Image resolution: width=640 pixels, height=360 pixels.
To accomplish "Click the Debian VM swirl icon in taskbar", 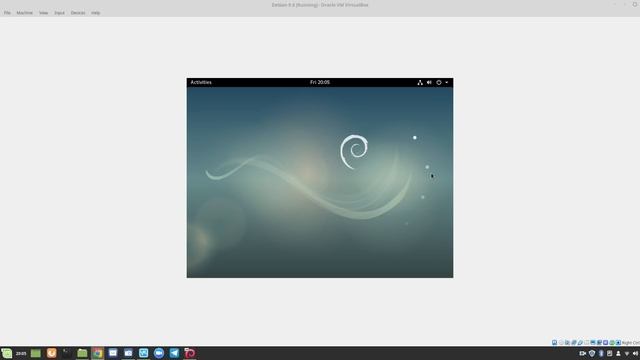I will click(190, 353).
